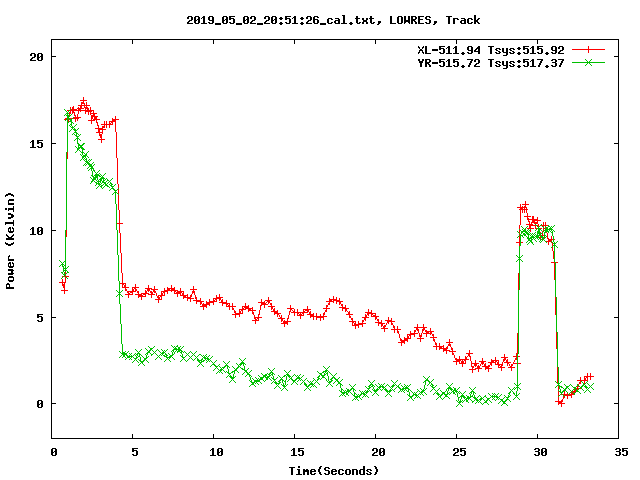Click the 'Power (Kelvin)' y-axis label
The height and width of the screenshot is (480, 640).
(x=10, y=241)
